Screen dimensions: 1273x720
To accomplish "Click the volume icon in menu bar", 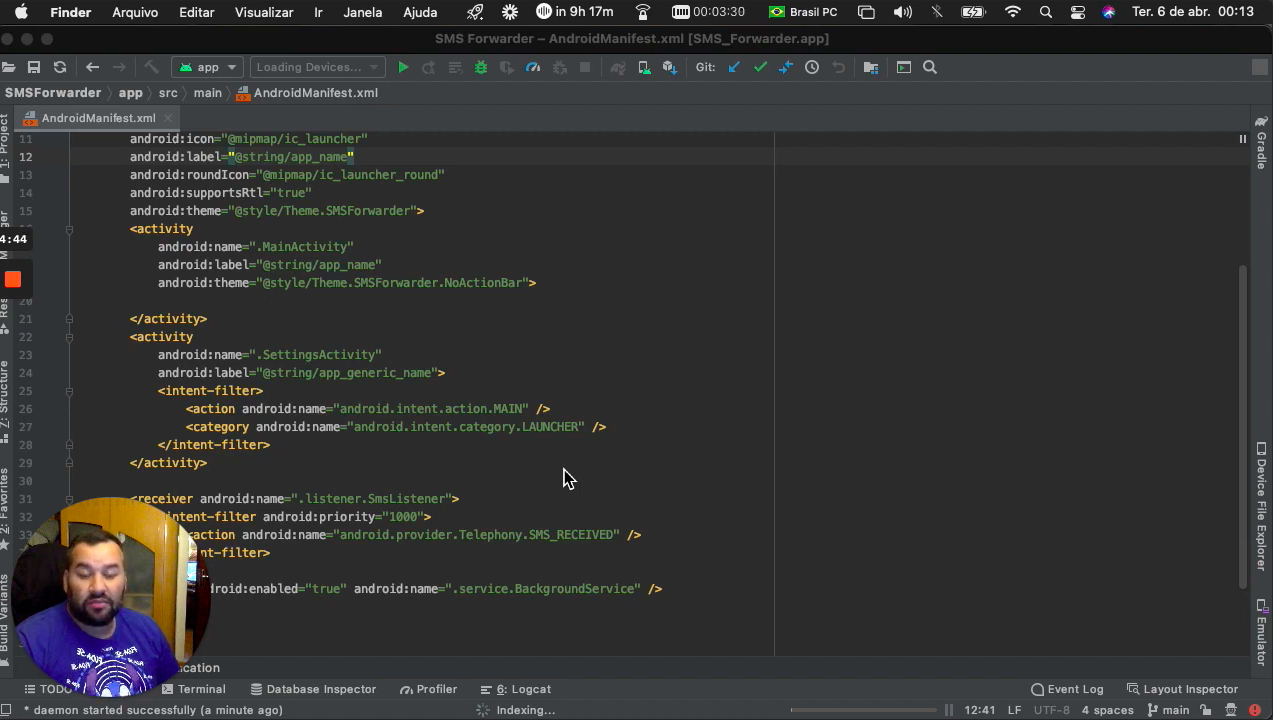I will [x=903, y=12].
